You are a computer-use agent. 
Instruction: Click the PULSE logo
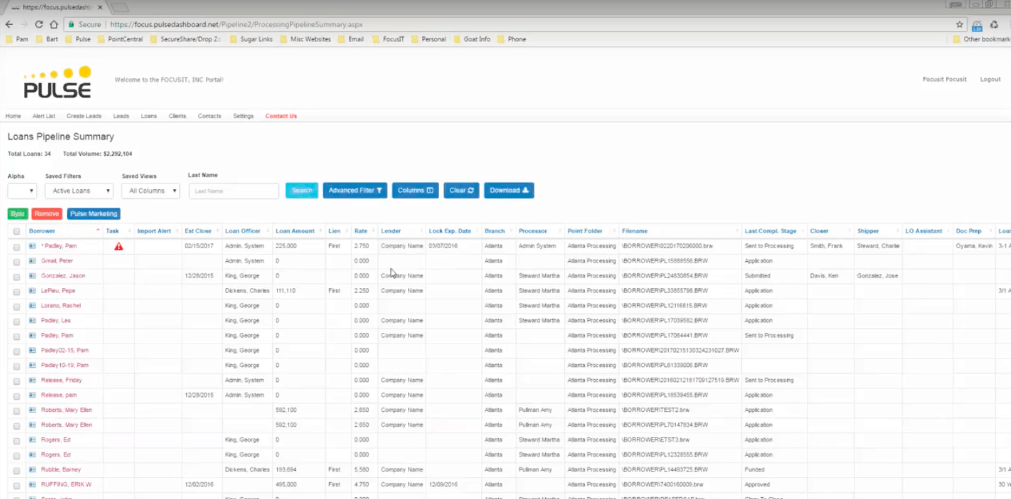57,81
